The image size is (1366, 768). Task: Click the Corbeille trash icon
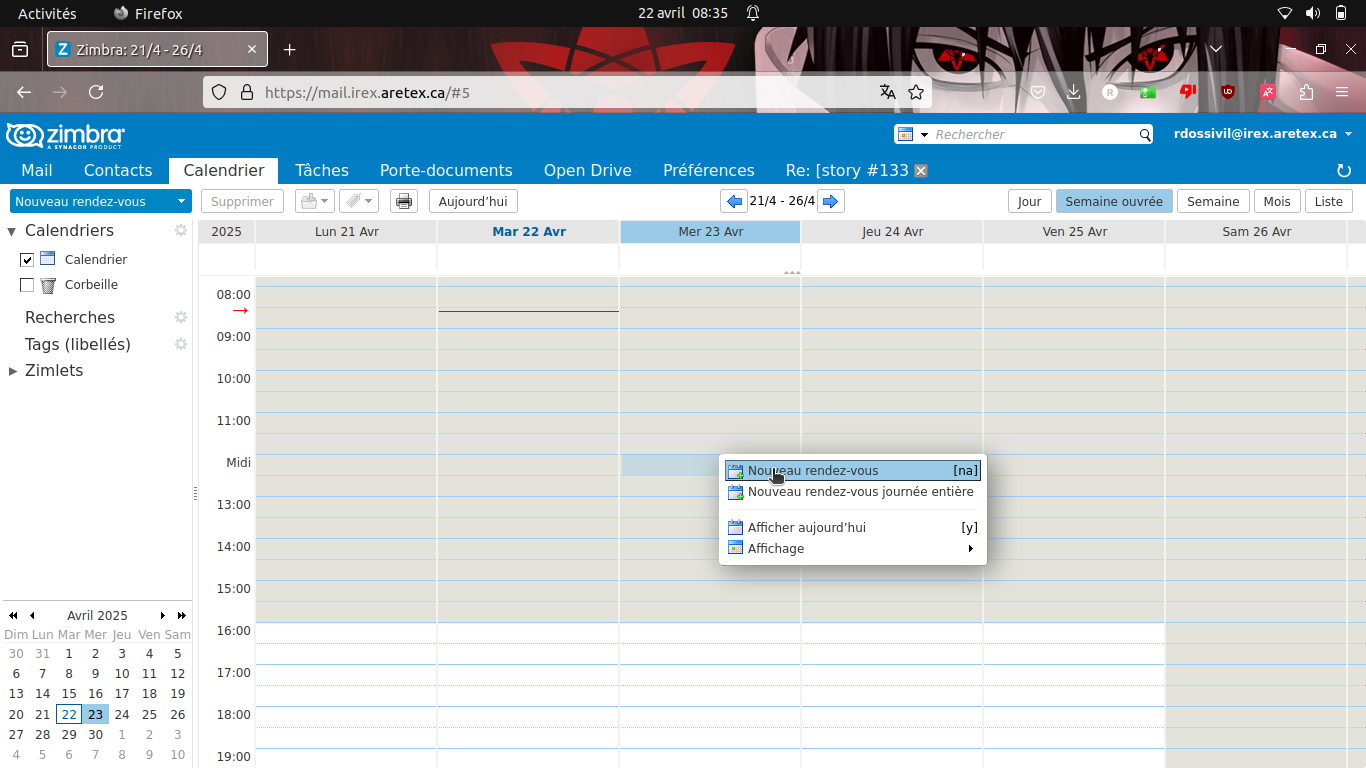coord(48,285)
